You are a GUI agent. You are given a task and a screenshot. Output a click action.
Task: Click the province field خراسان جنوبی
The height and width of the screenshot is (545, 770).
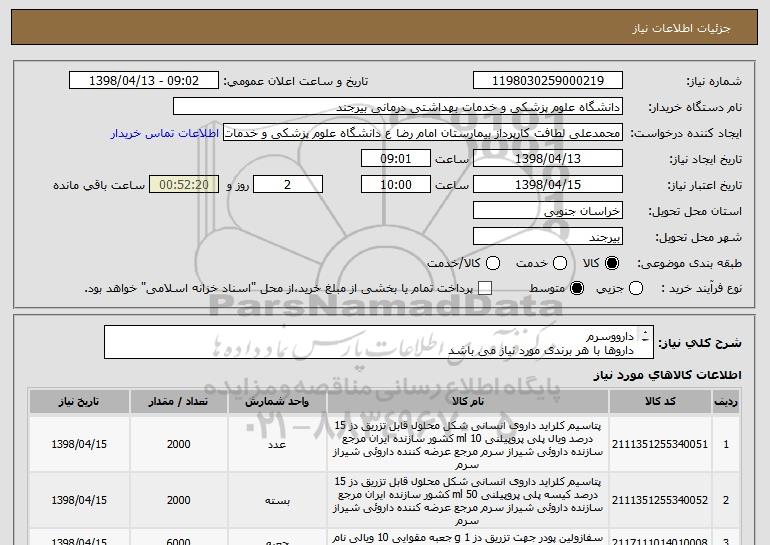pos(548,211)
